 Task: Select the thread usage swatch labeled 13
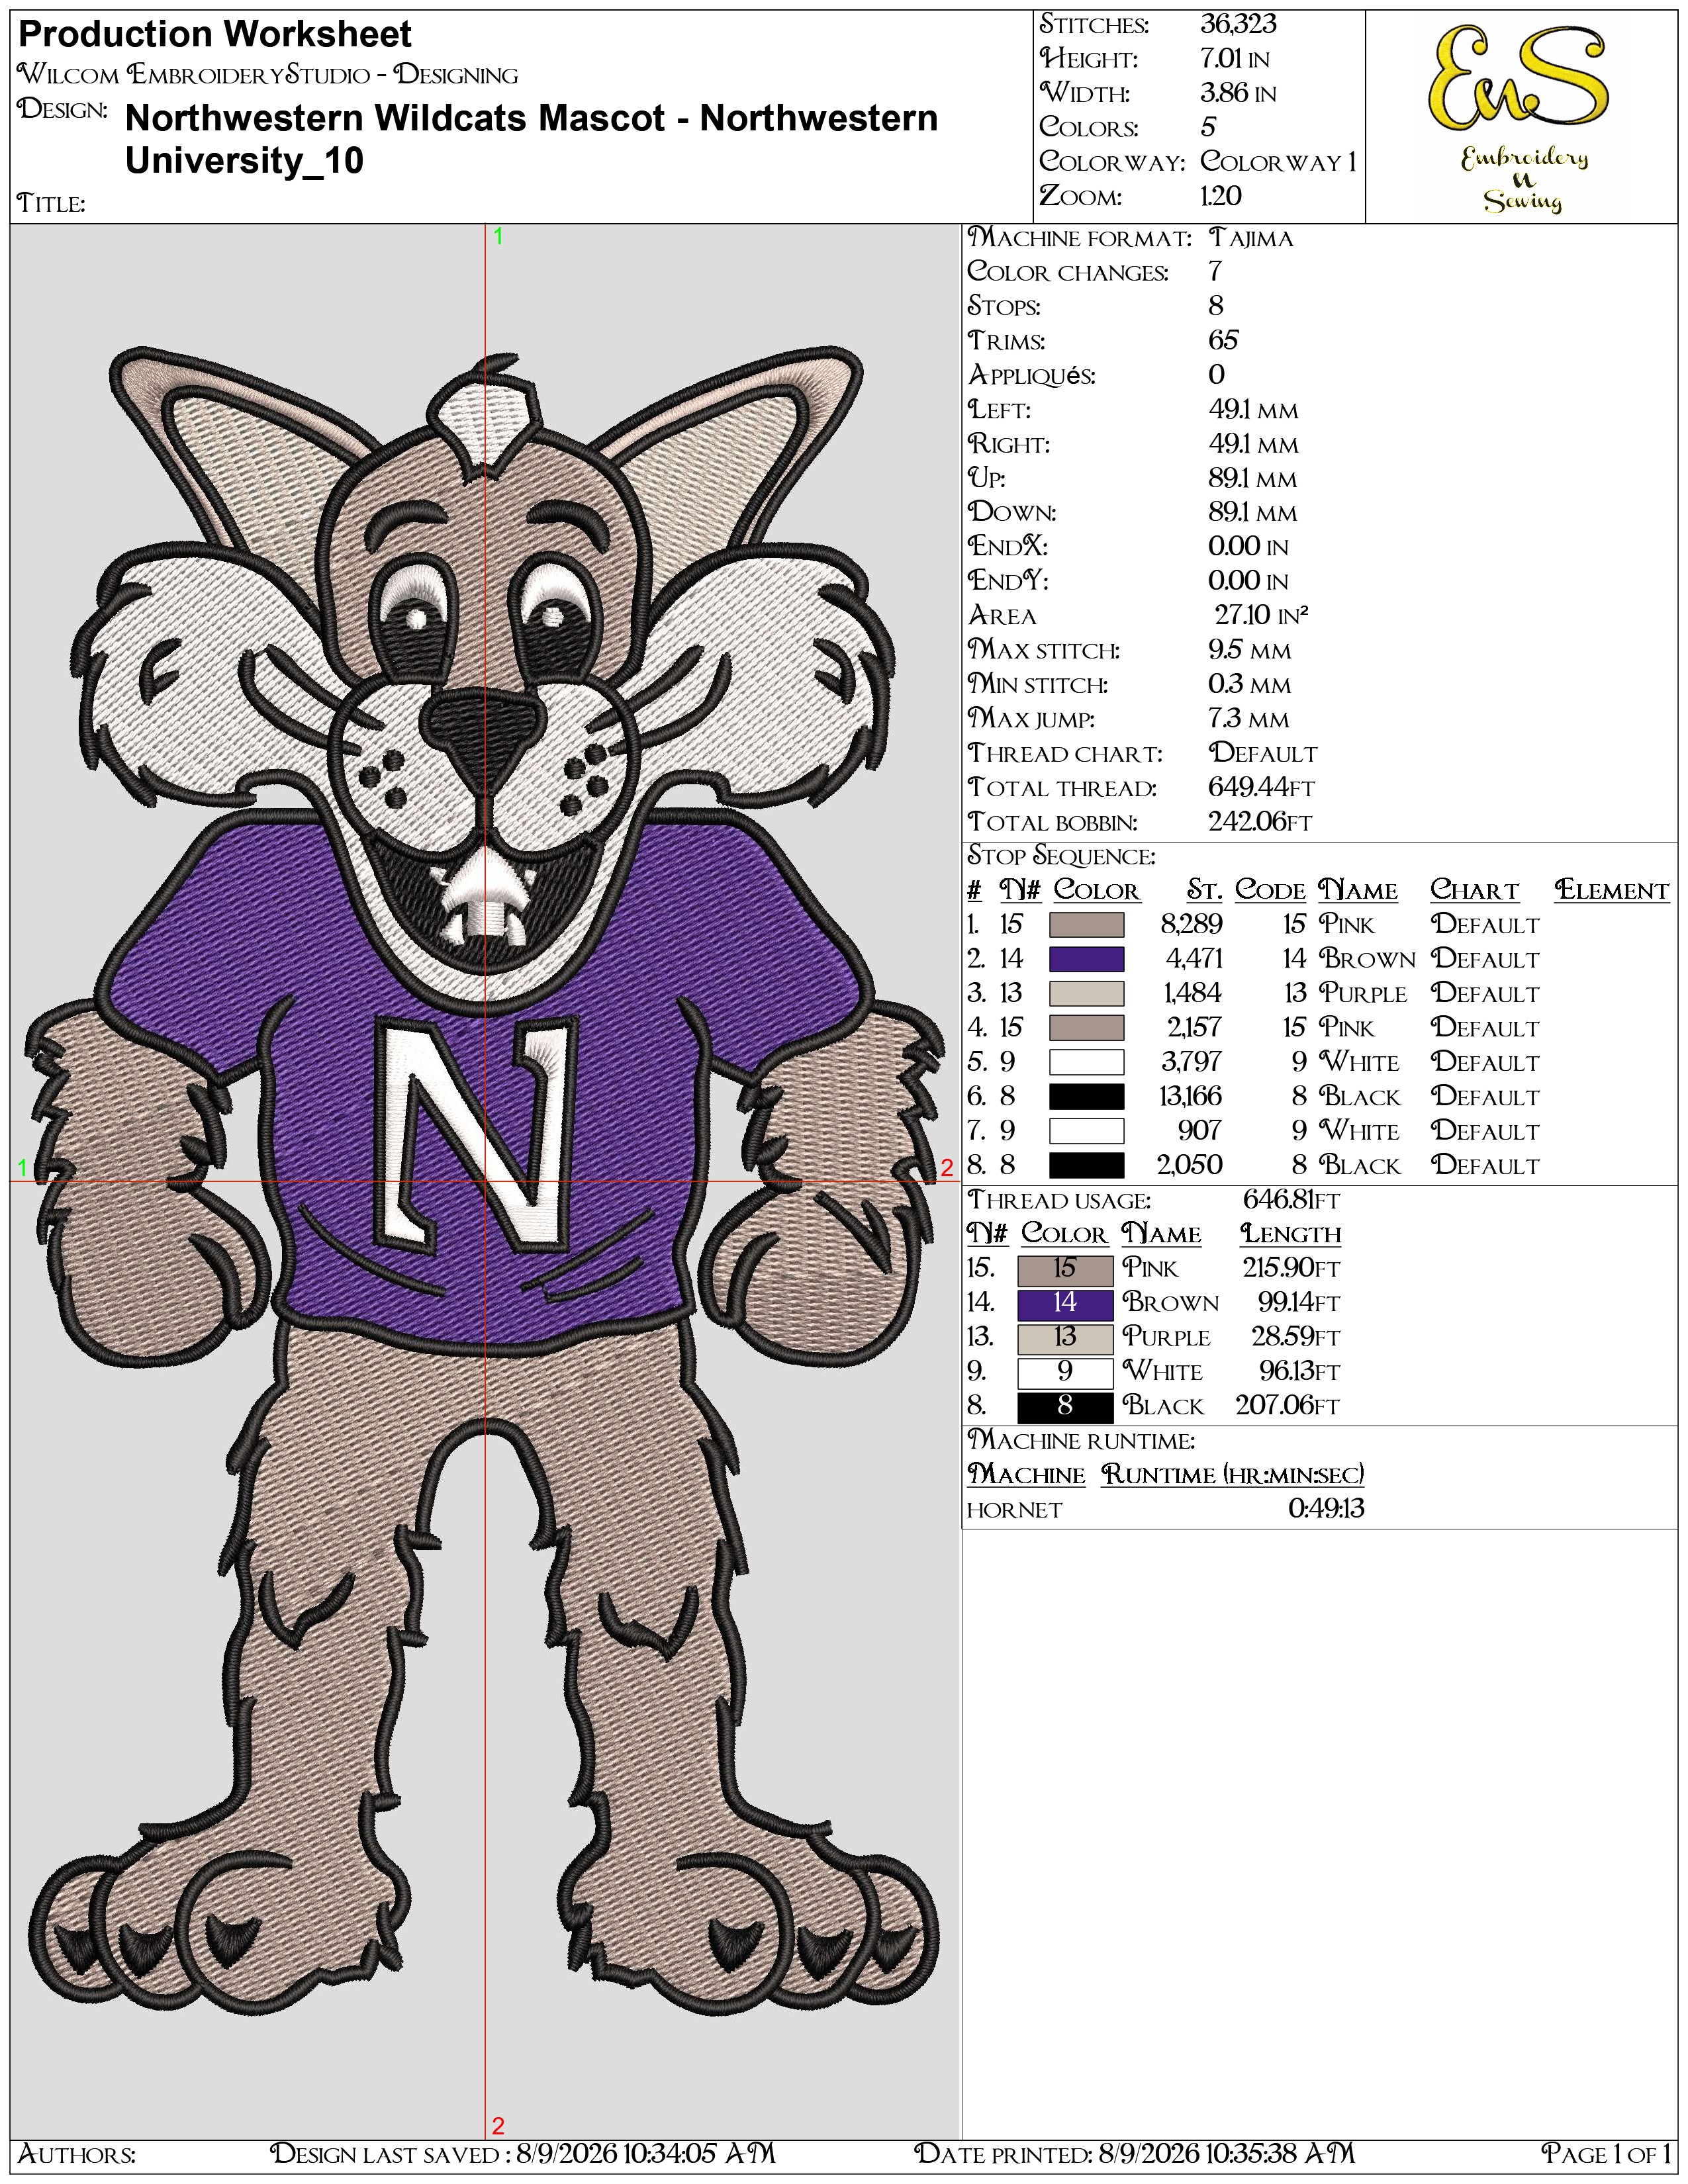(x=1065, y=1338)
